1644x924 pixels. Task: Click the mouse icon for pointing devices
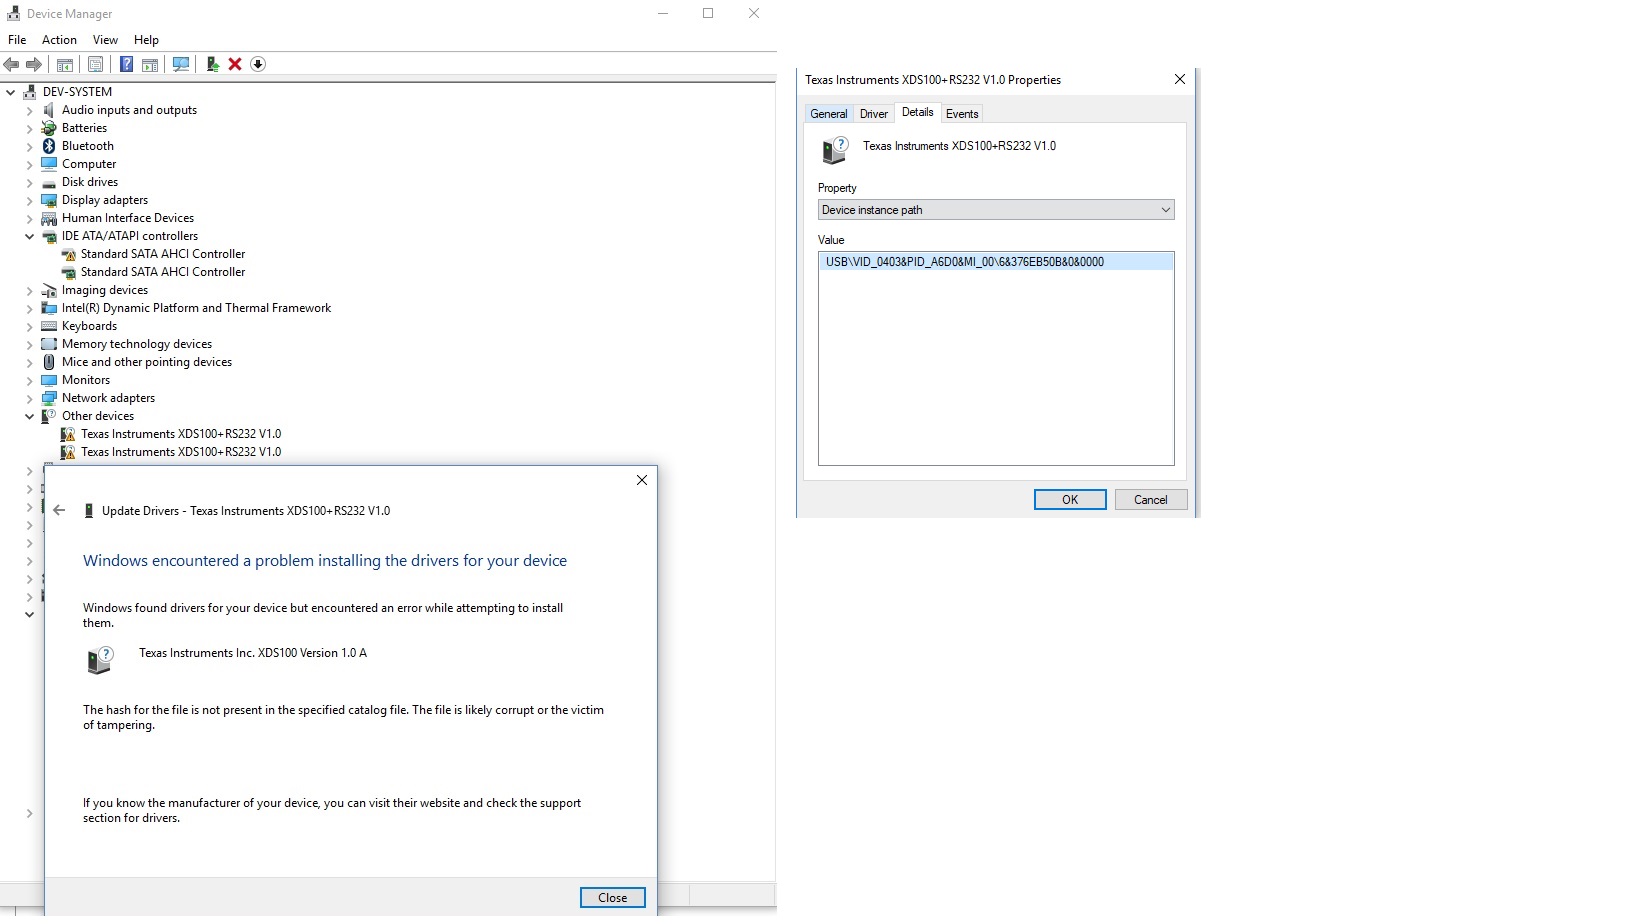pos(49,362)
